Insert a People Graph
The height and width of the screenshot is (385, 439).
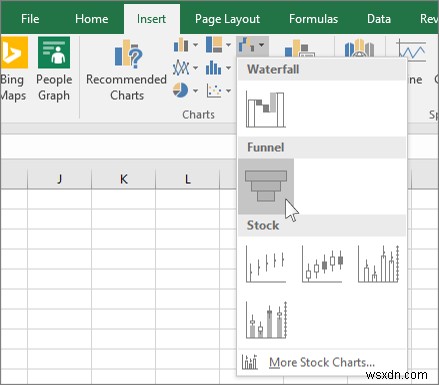(x=54, y=69)
